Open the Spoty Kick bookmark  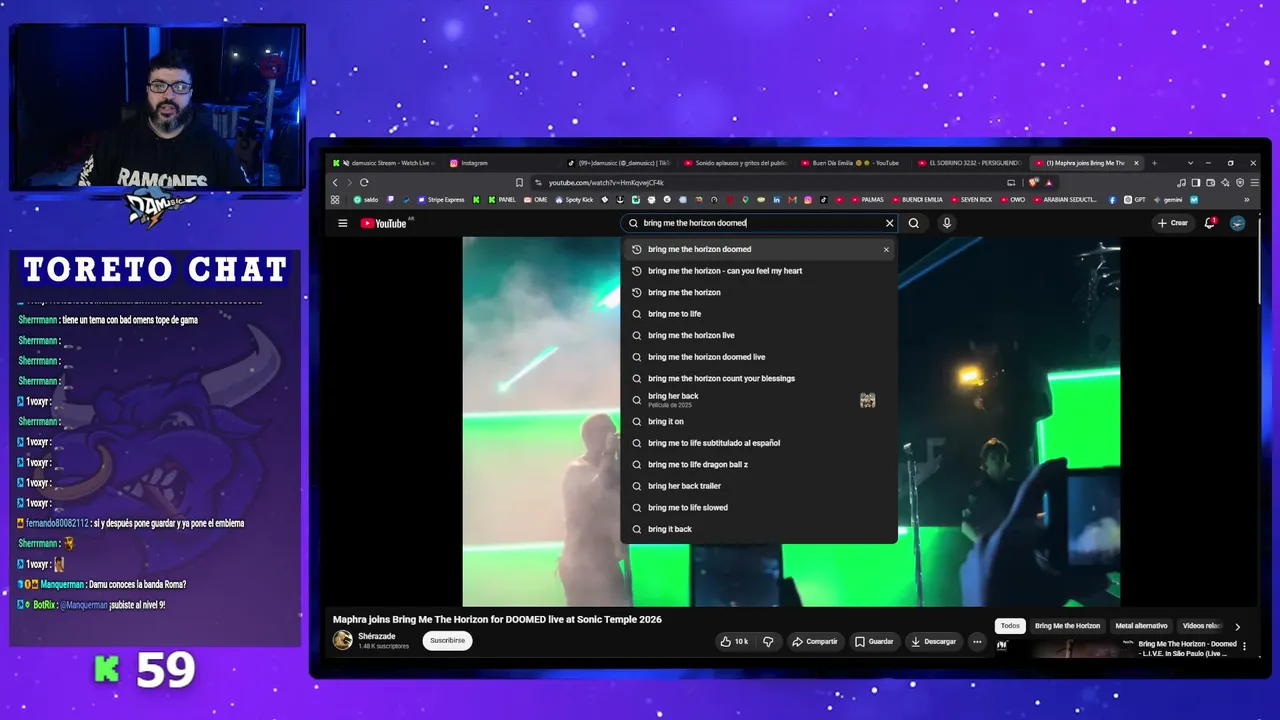pos(574,200)
